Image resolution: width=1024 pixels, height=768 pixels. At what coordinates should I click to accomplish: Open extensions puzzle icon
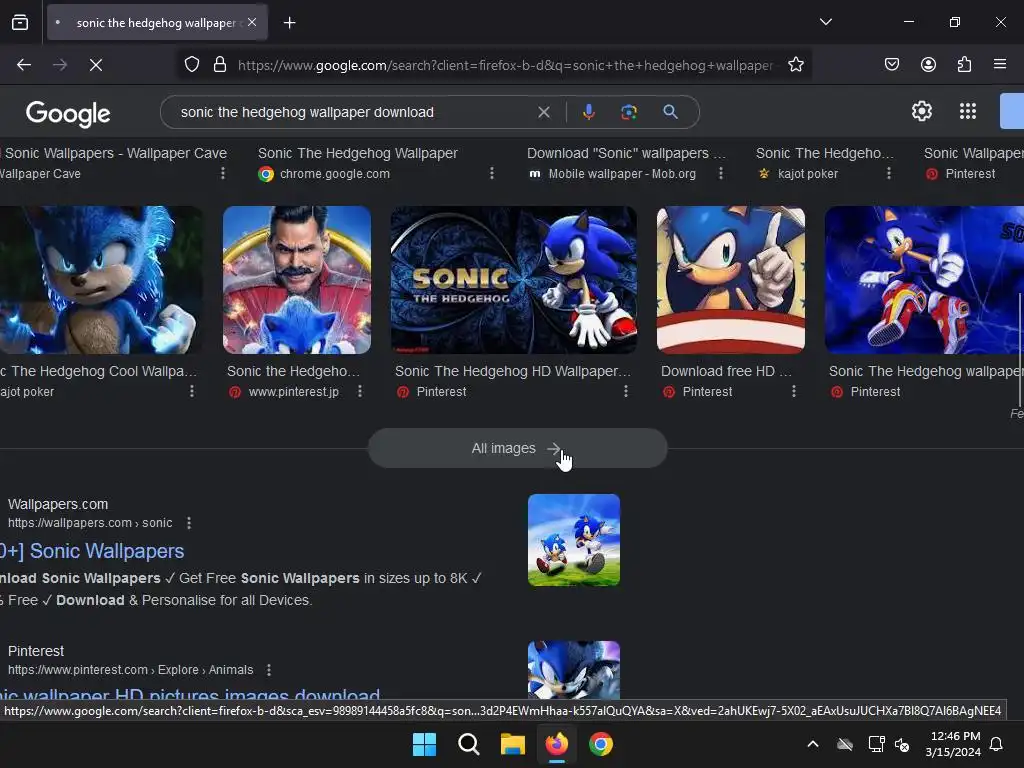pyautogui.click(x=964, y=65)
